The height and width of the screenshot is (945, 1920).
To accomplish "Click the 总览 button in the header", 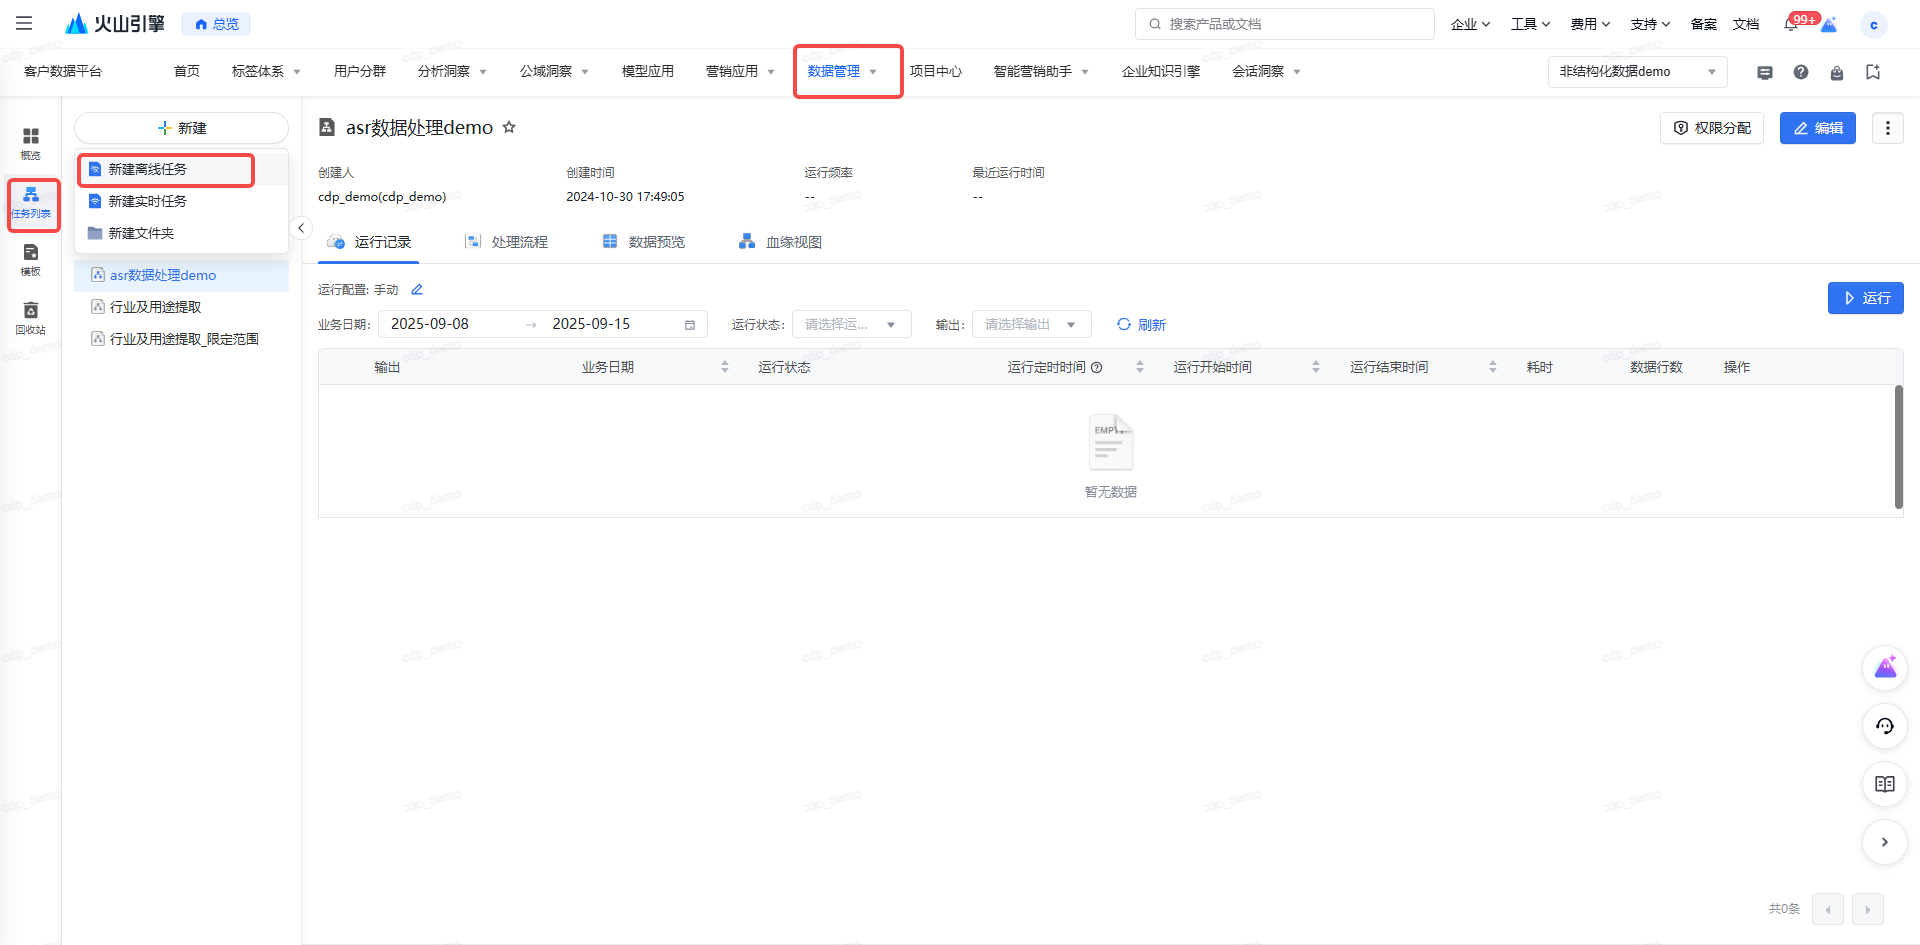I will pyautogui.click(x=216, y=24).
